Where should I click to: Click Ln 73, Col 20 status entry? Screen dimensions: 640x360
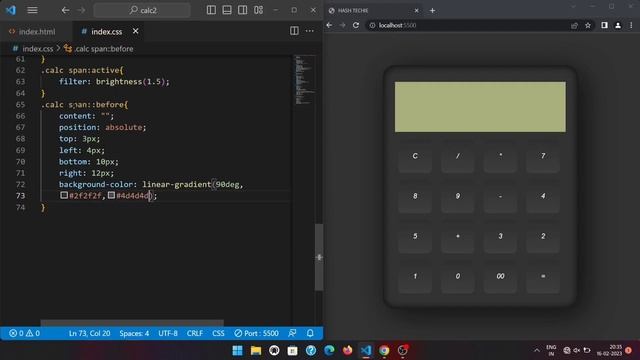coord(89,333)
